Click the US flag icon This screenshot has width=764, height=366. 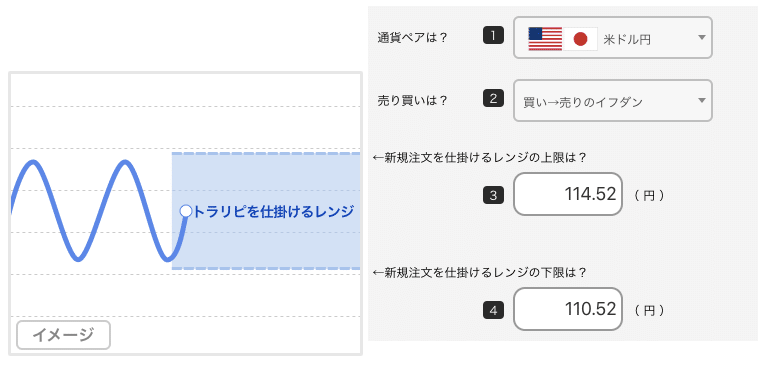click(x=545, y=39)
